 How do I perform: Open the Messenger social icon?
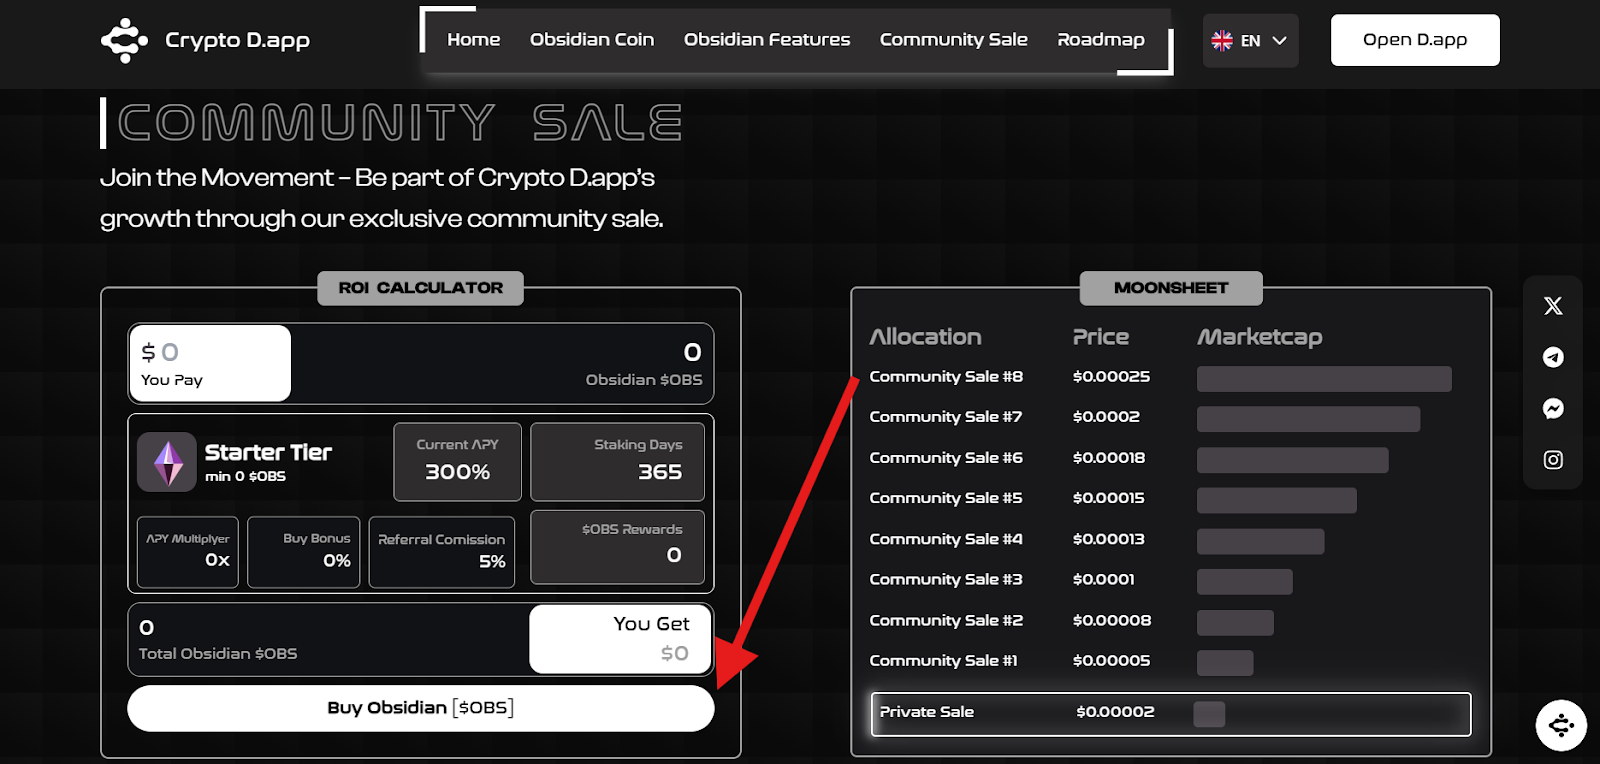point(1553,408)
